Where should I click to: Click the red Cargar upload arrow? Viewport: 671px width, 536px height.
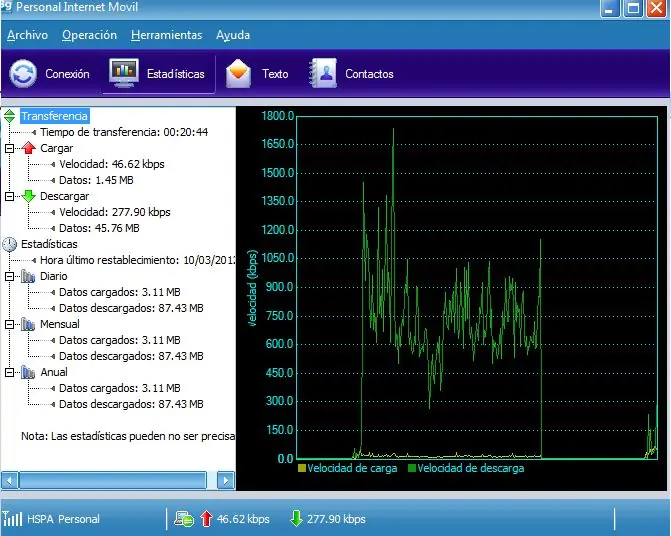(x=29, y=148)
